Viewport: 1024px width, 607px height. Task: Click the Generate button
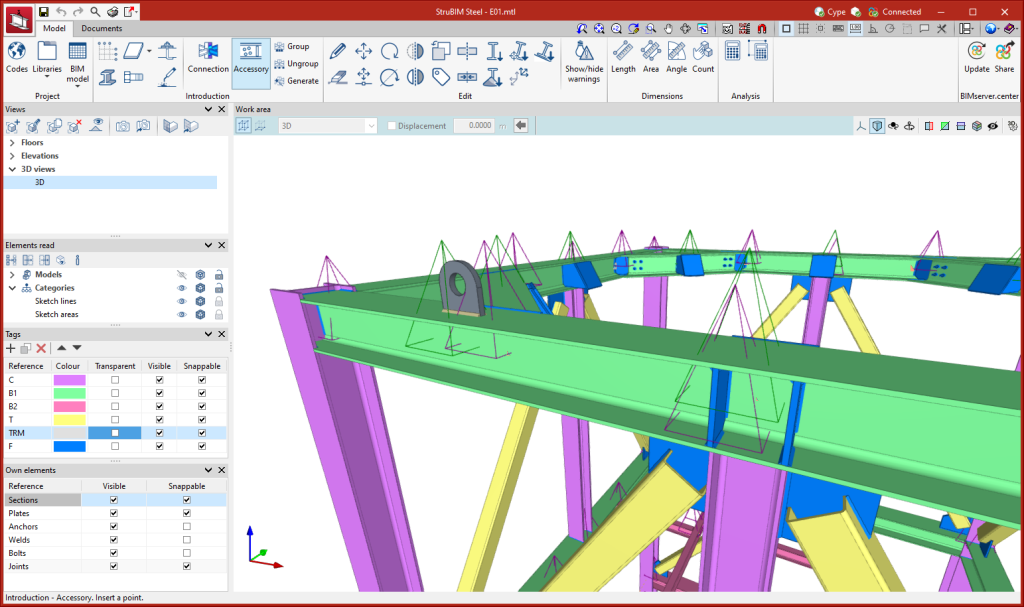pyautogui.click(x=296, y=81)
